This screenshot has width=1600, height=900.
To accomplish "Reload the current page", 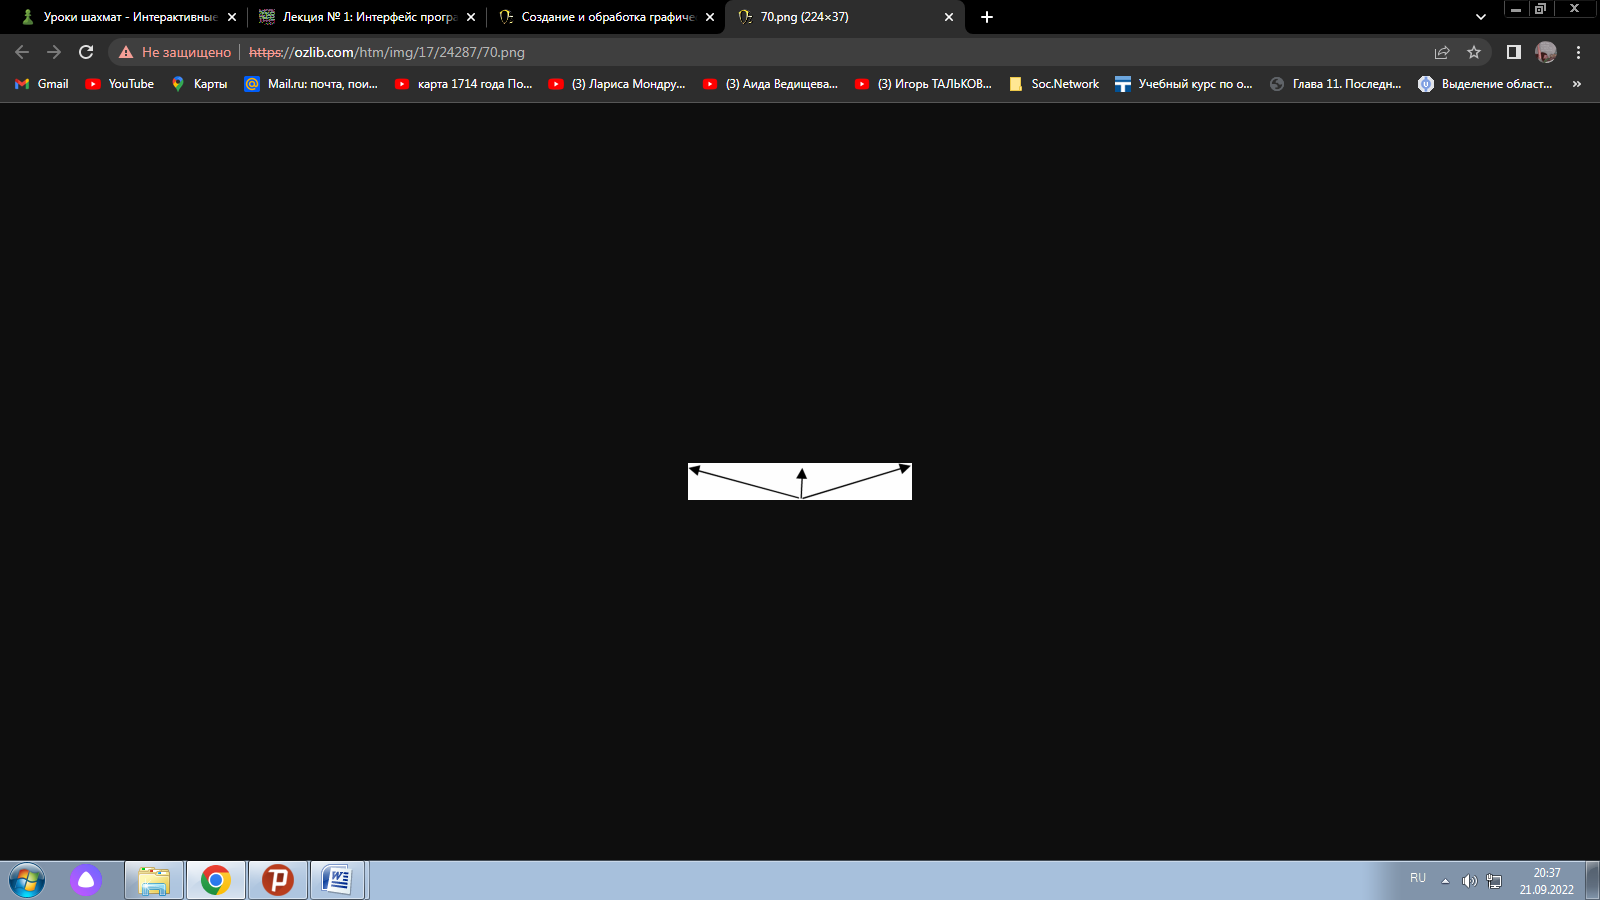I will click(x=86, y=52).
